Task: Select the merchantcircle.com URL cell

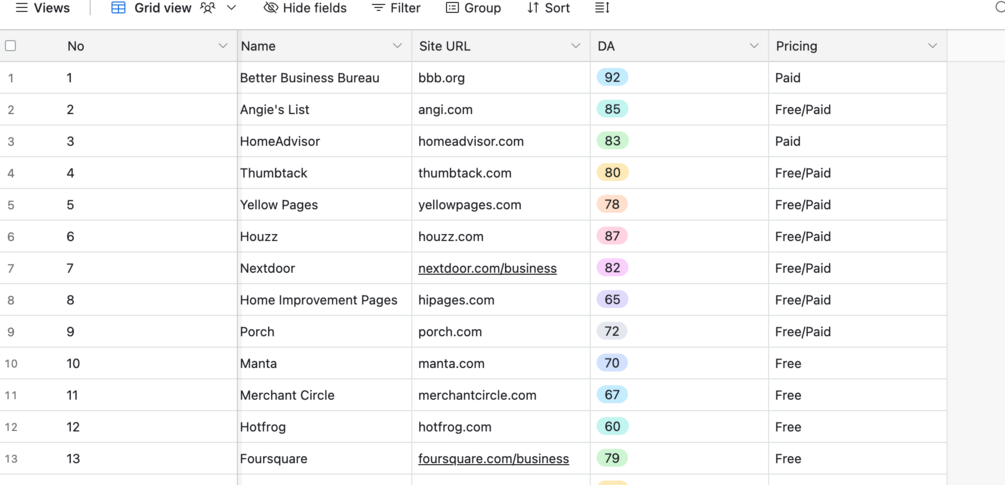Action: (501, 395)
